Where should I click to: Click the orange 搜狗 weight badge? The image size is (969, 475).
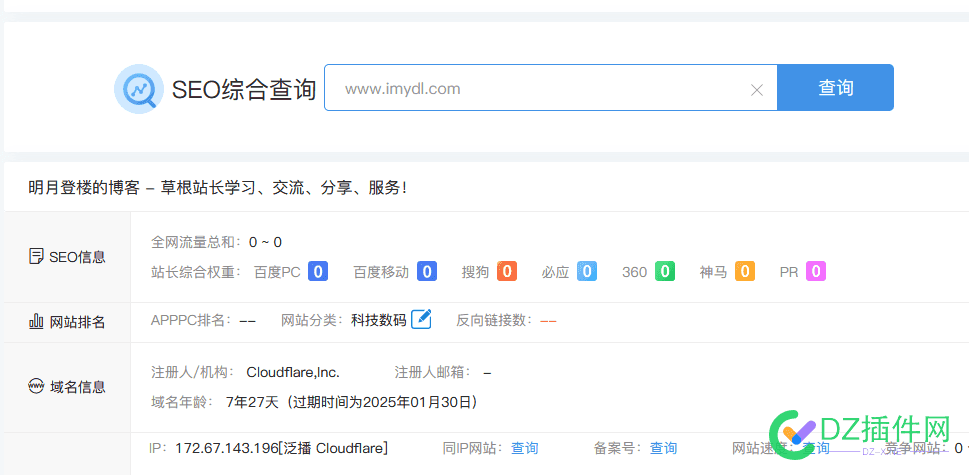point(507,271)
